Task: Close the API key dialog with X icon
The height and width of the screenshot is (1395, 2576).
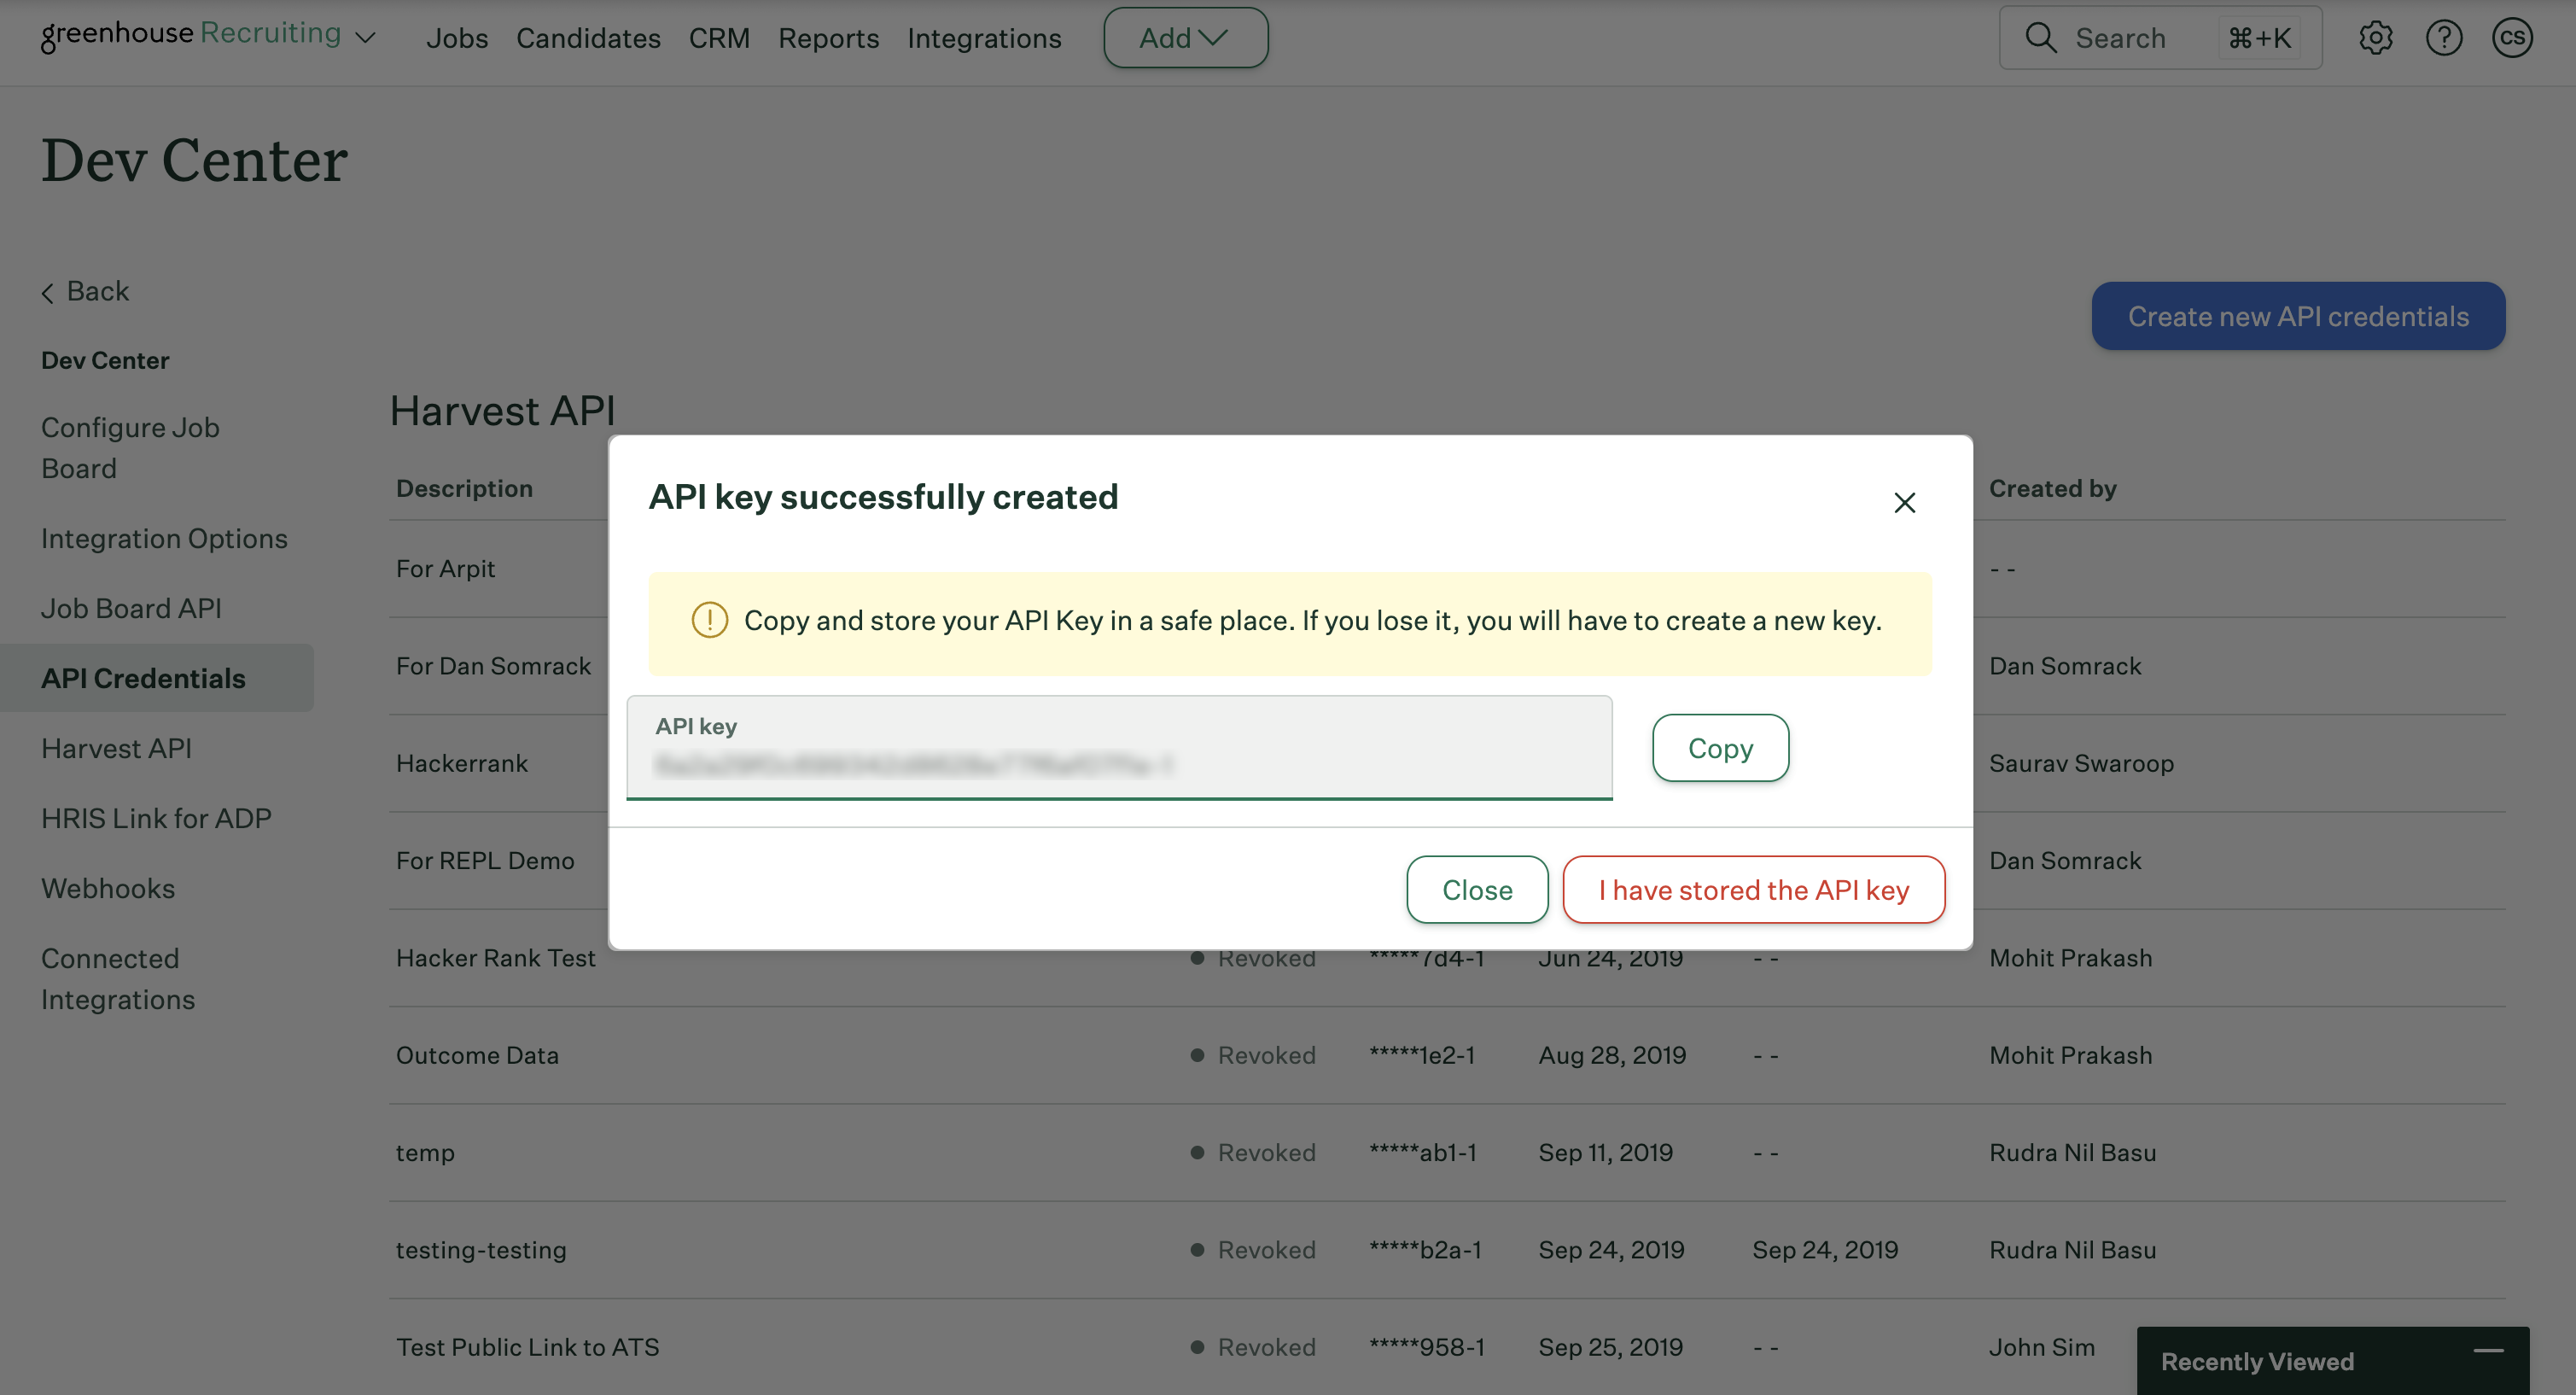Action: (1904, 502)
